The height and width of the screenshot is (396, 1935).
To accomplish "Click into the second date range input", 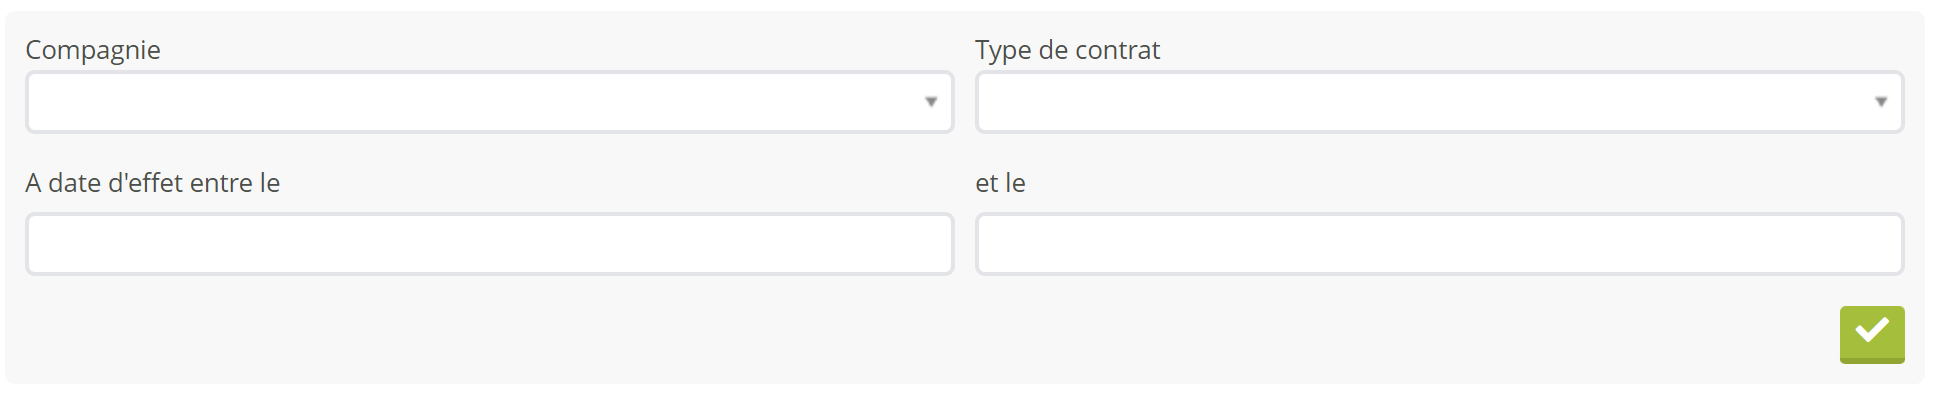I will coord(1440,244).
